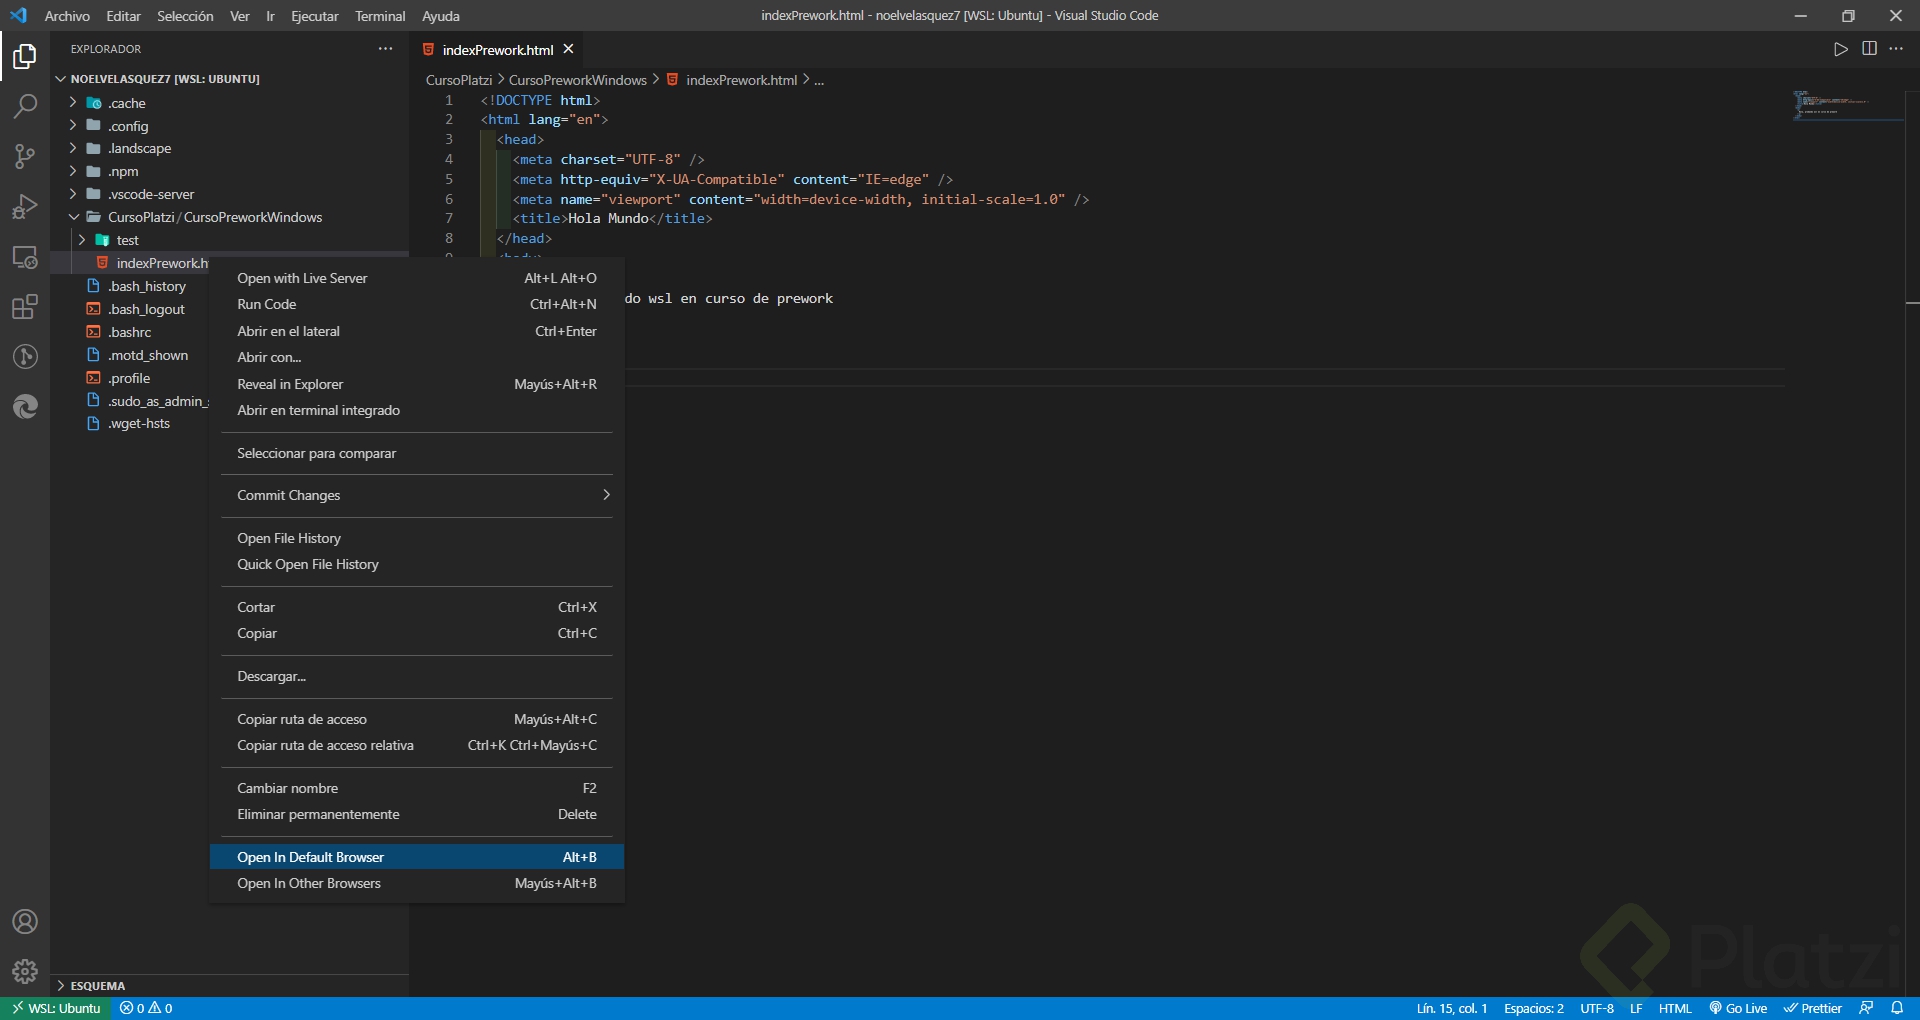Viewport: 1920px width, 1020px height.
Task: Choose Abrir en el lateral
Action: (417, 331)
